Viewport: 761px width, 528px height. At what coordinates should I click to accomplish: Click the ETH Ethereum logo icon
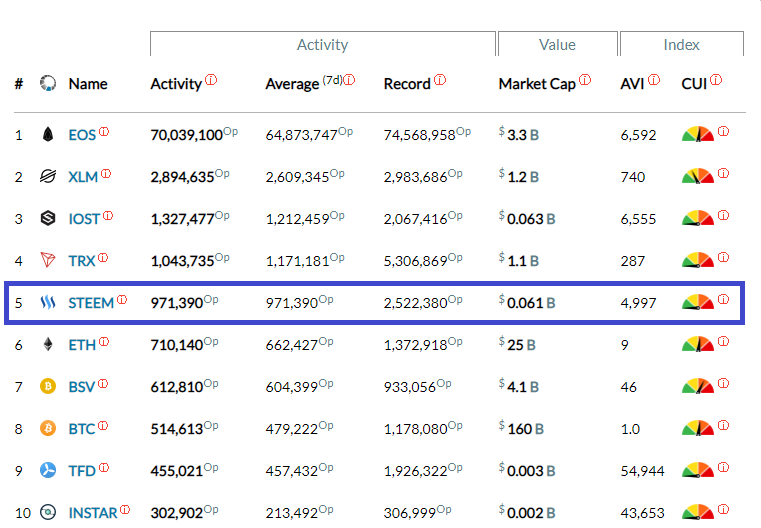coord(48,345)
